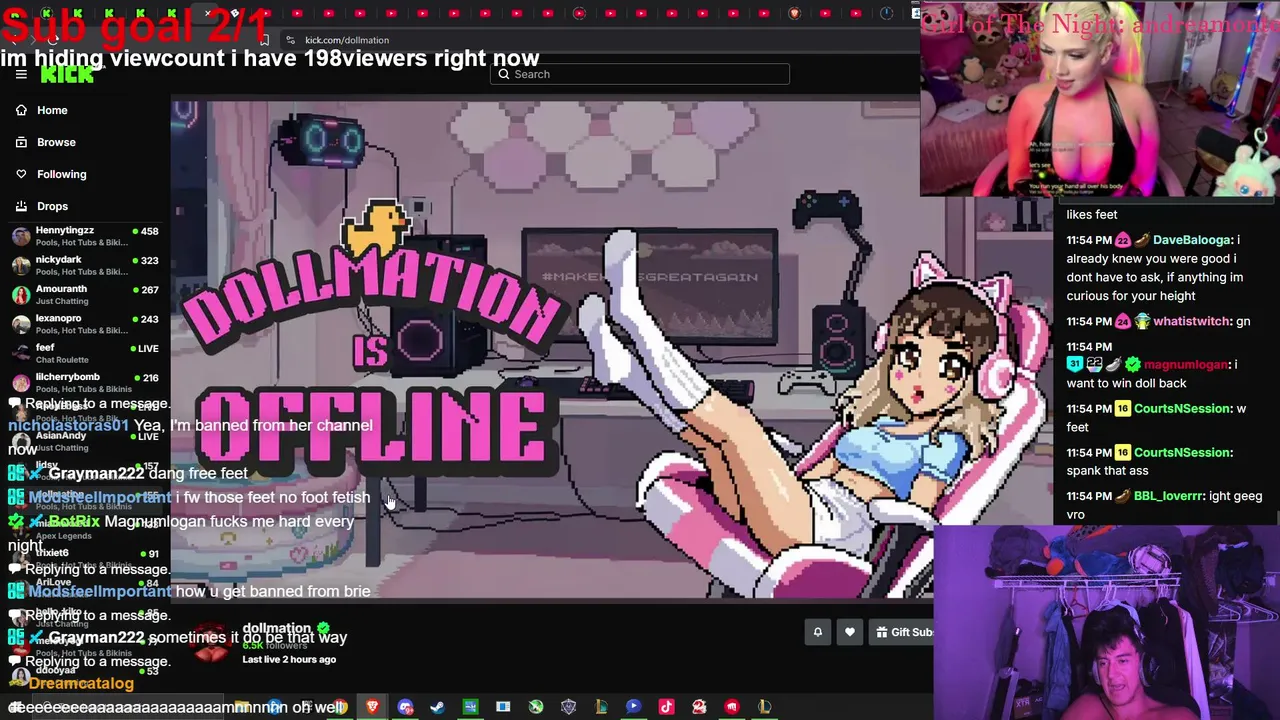Click DaveBalooga username in chat
Image resolution: width=1280 pixels, height=720 pixels.
pyautogui.click(x=1192, y=240)
